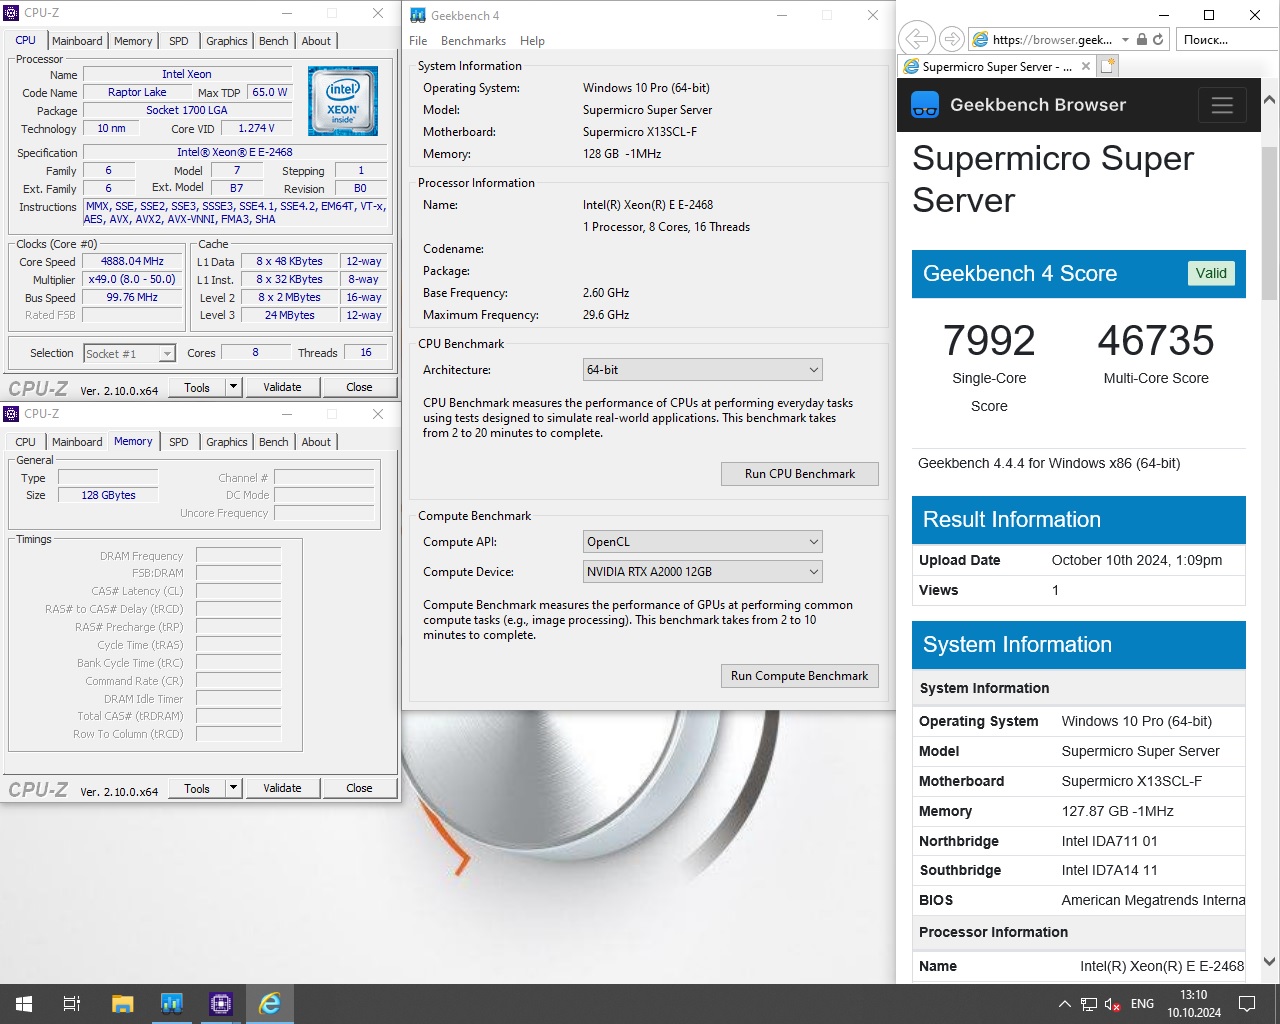Viewport: 1280px width, 1024px height.
Task: Show hidden system tray icons
Action: pyautogui.click(x=1065, y=1004)
